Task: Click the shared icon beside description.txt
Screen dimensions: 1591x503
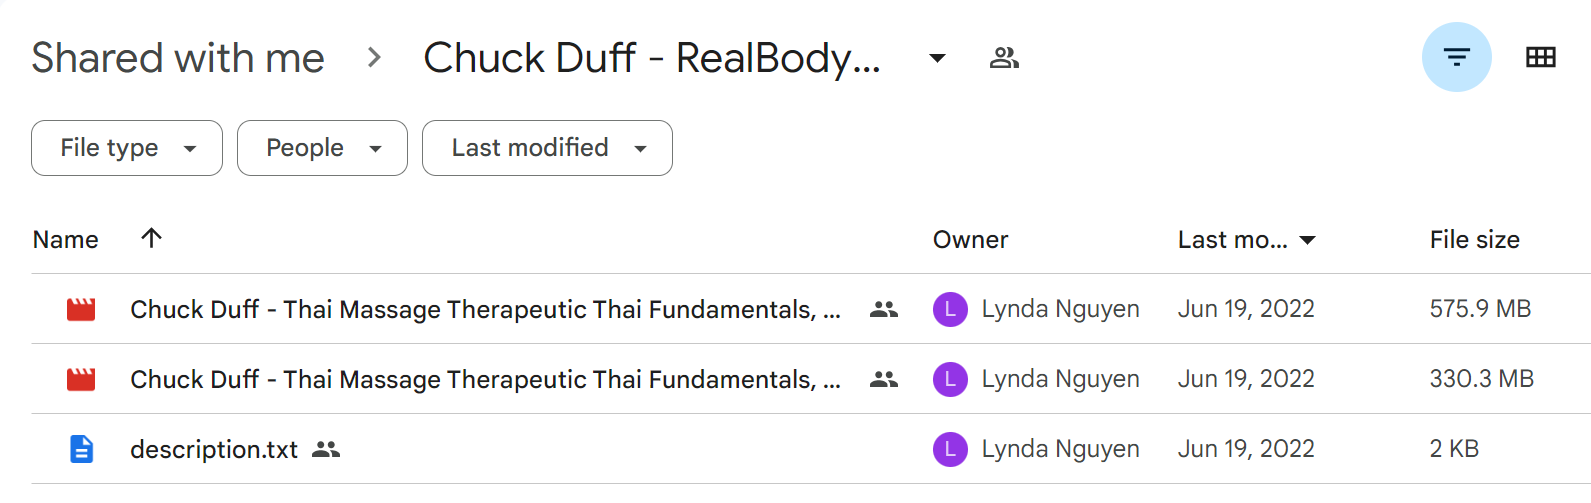Action: [x=326, y=449]
